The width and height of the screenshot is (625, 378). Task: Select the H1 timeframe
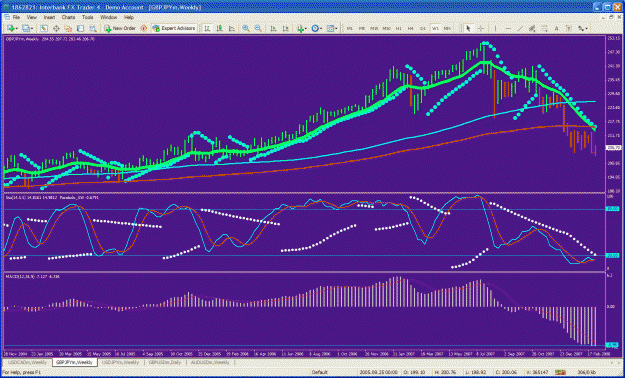point(399,28)
